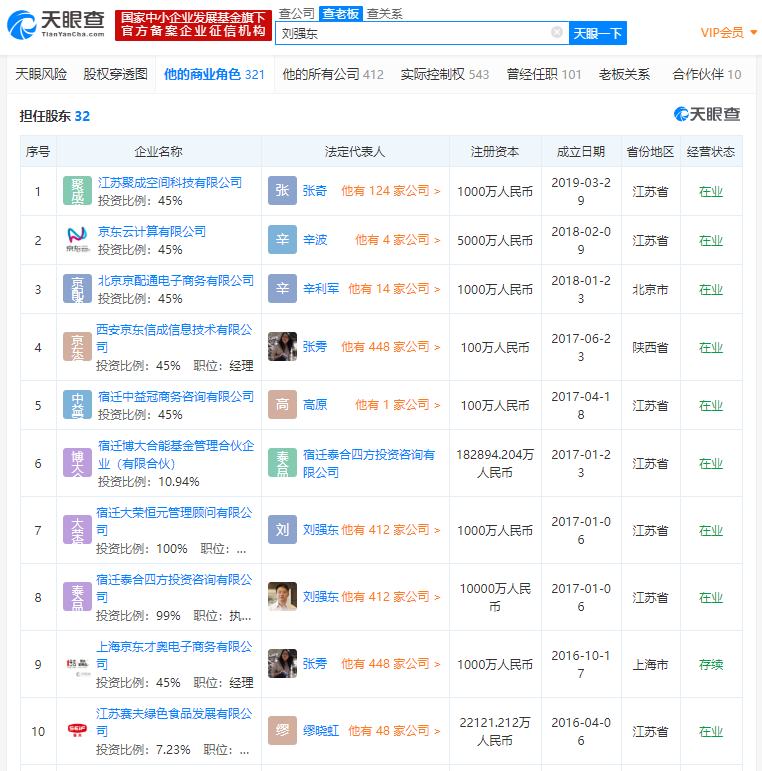Open 江苏赛夫绿色食品发展有限公司 link
The width and height of the screenshot is (762, 771).
point(174,722)
